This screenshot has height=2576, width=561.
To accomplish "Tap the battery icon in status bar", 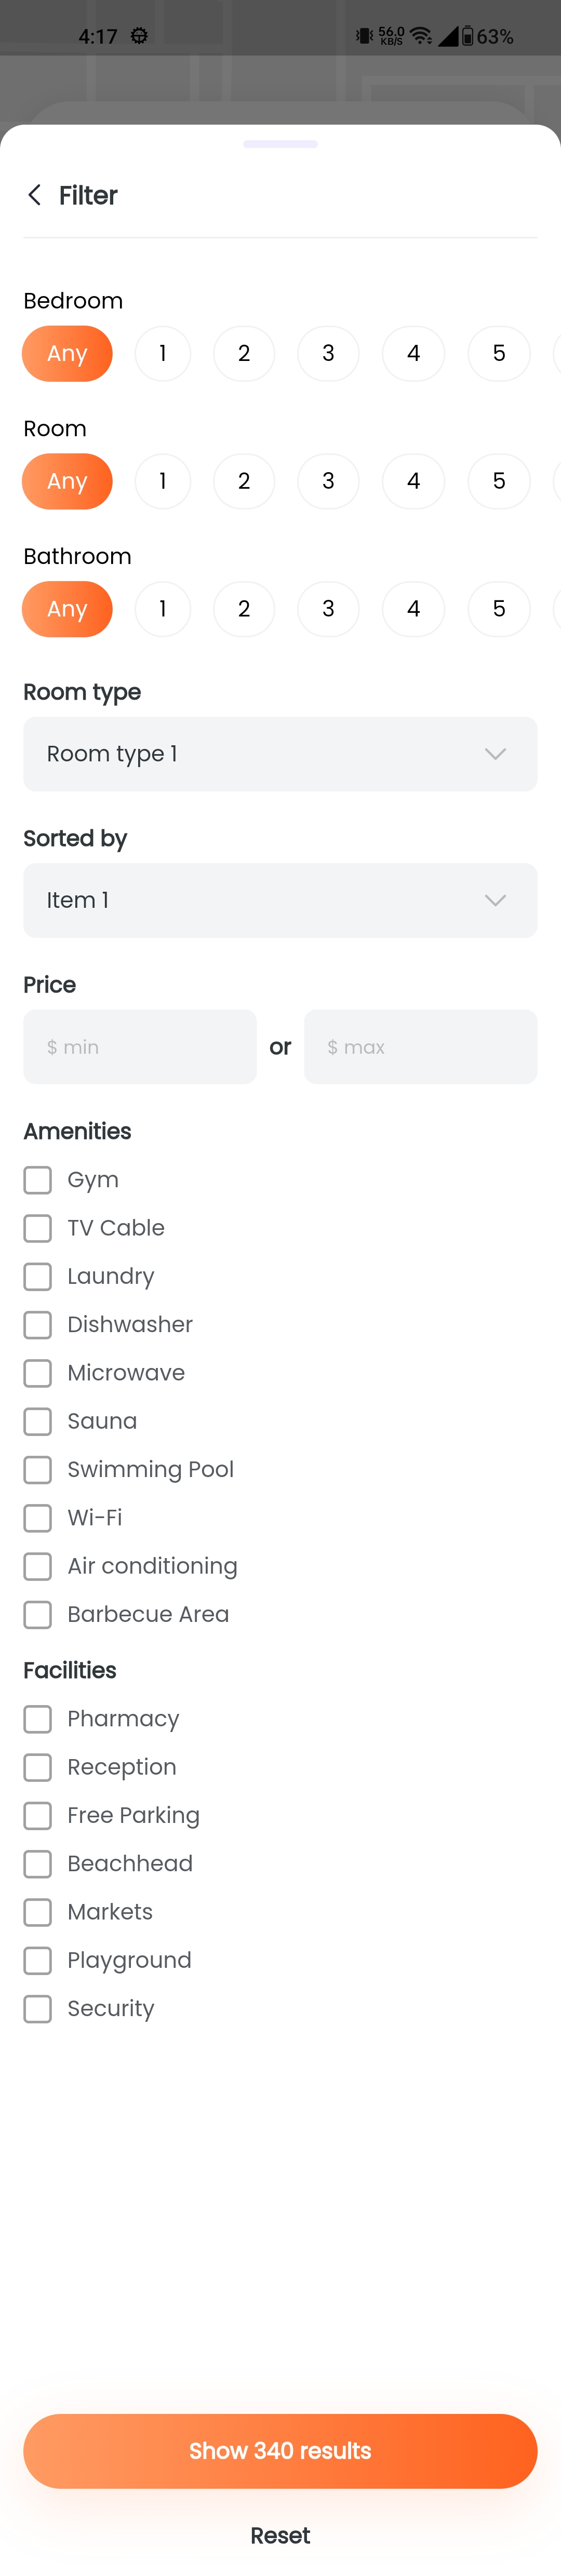I will (x=467, y=36).
